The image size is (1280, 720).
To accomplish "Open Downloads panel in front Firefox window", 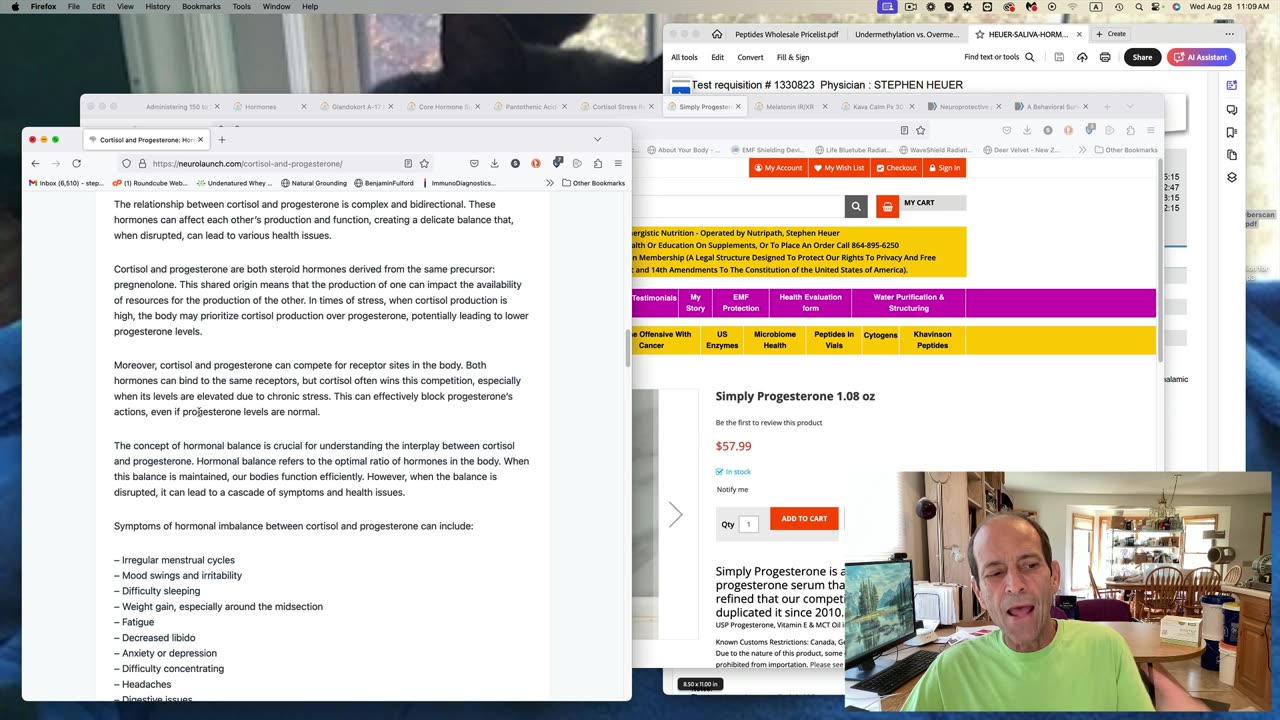I will tap(494, 163).
